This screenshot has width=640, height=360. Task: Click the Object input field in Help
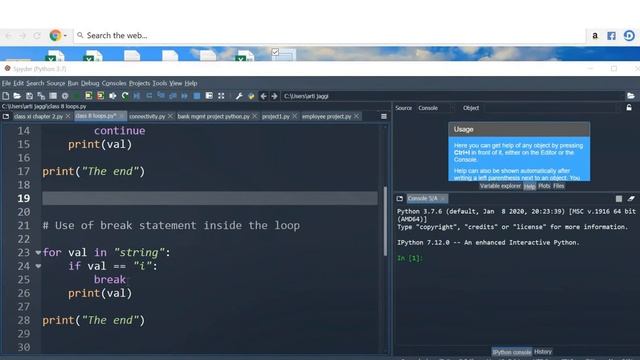point(551,108)
